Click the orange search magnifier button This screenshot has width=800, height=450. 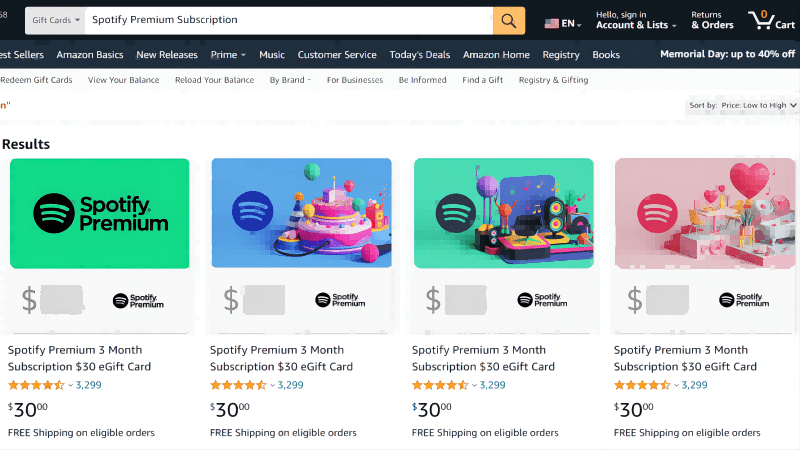508,20
